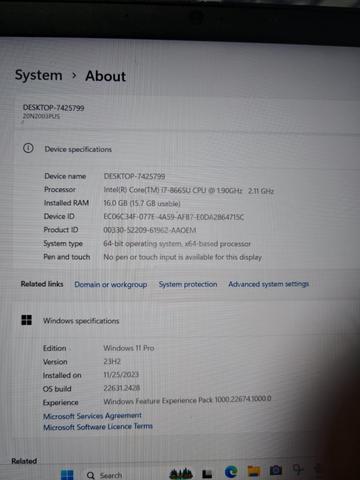Click the Product ID value 00330-52209

150,230
